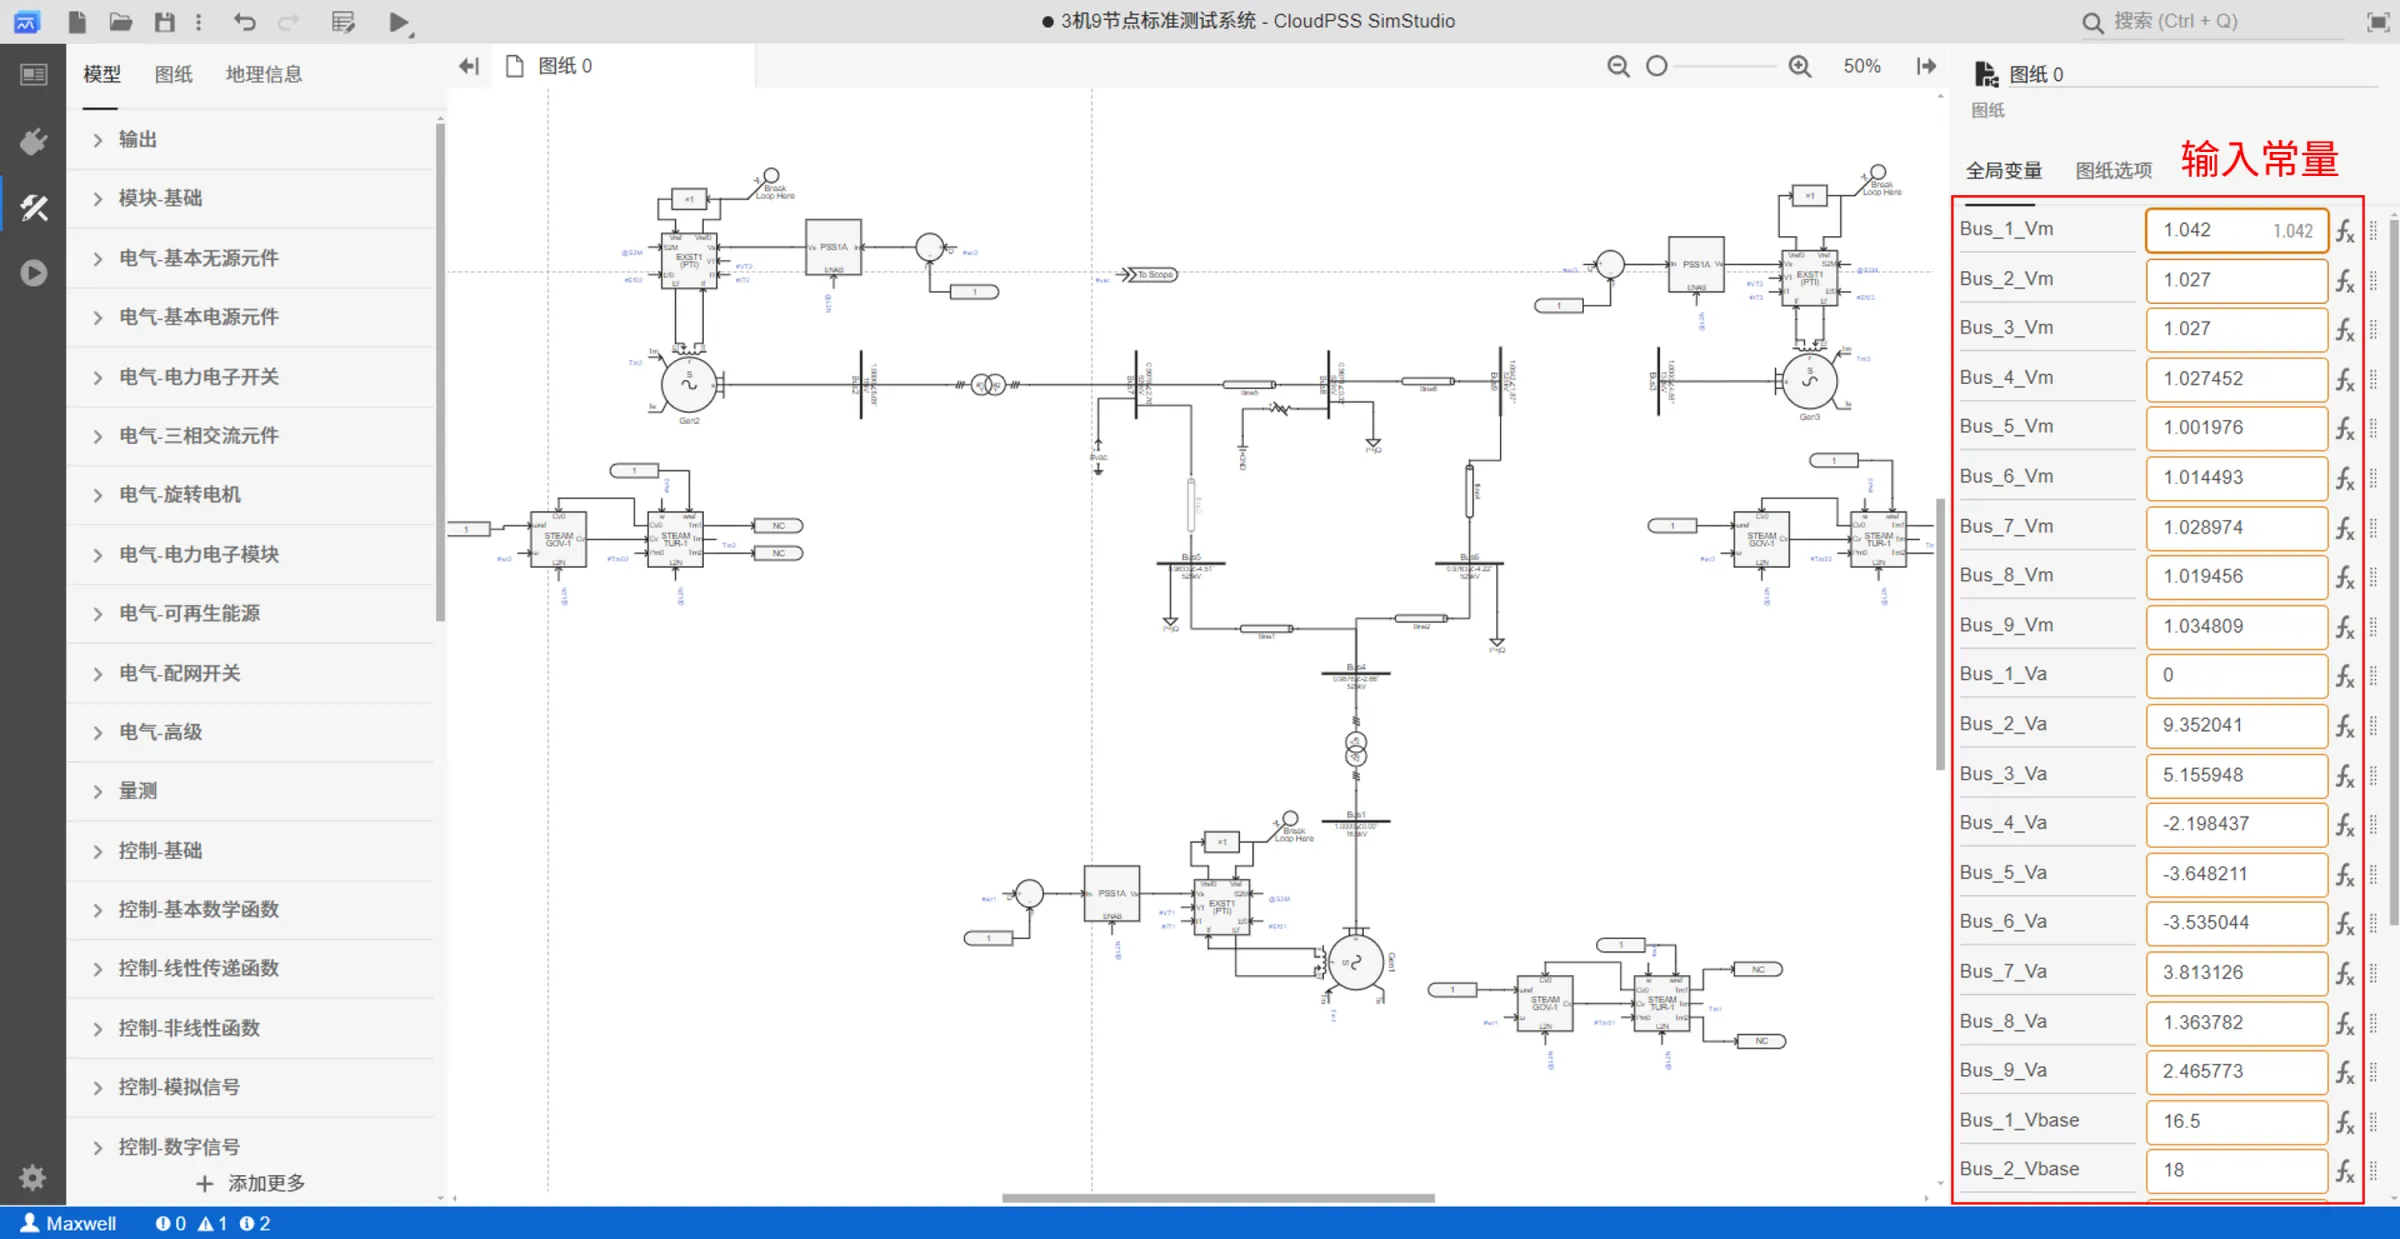Viewport: 2400px width, 1239px height.
Task: Click the Bus_5_Vm value field
Action: (2237, 429)
